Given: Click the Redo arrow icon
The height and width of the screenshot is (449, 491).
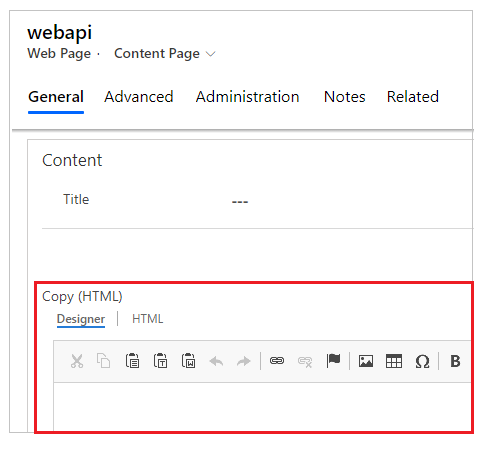Looking at the screenshot, I should click(243, 361).
